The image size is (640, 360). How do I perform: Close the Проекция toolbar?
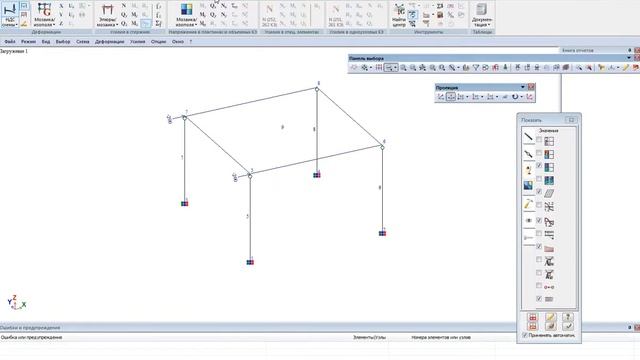(x=531, y=87)
